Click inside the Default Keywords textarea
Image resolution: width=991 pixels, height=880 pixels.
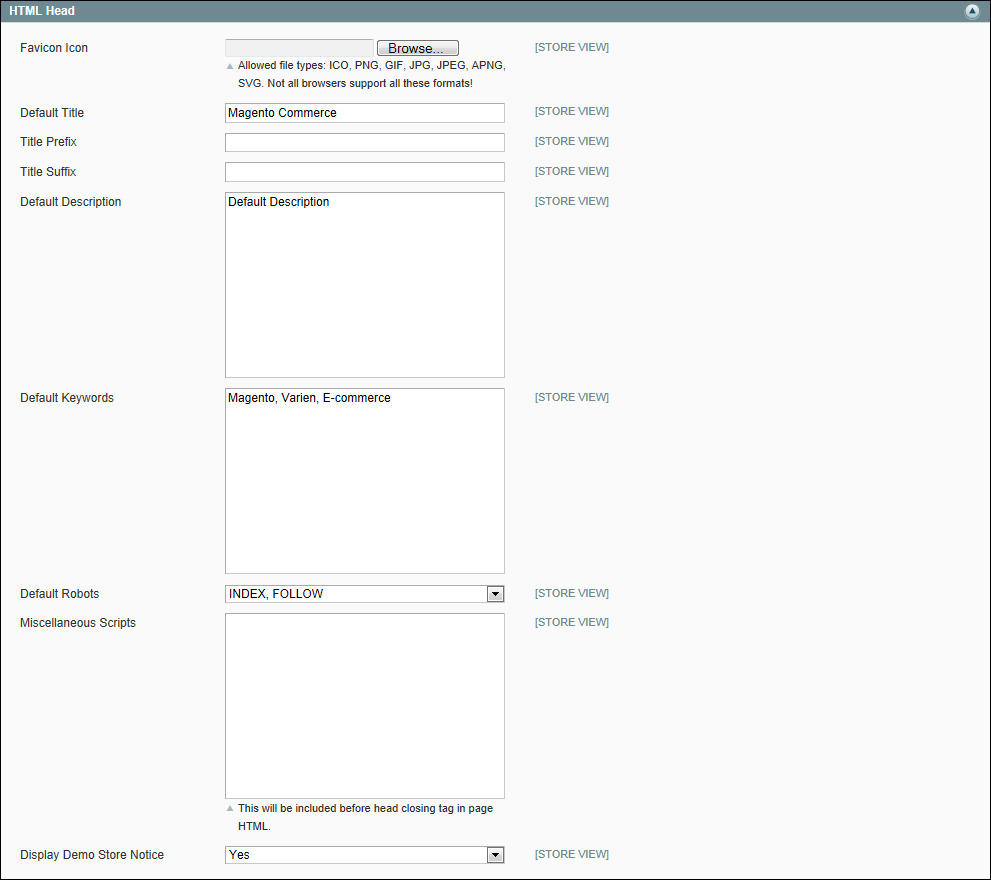click(x=365, y=481)
